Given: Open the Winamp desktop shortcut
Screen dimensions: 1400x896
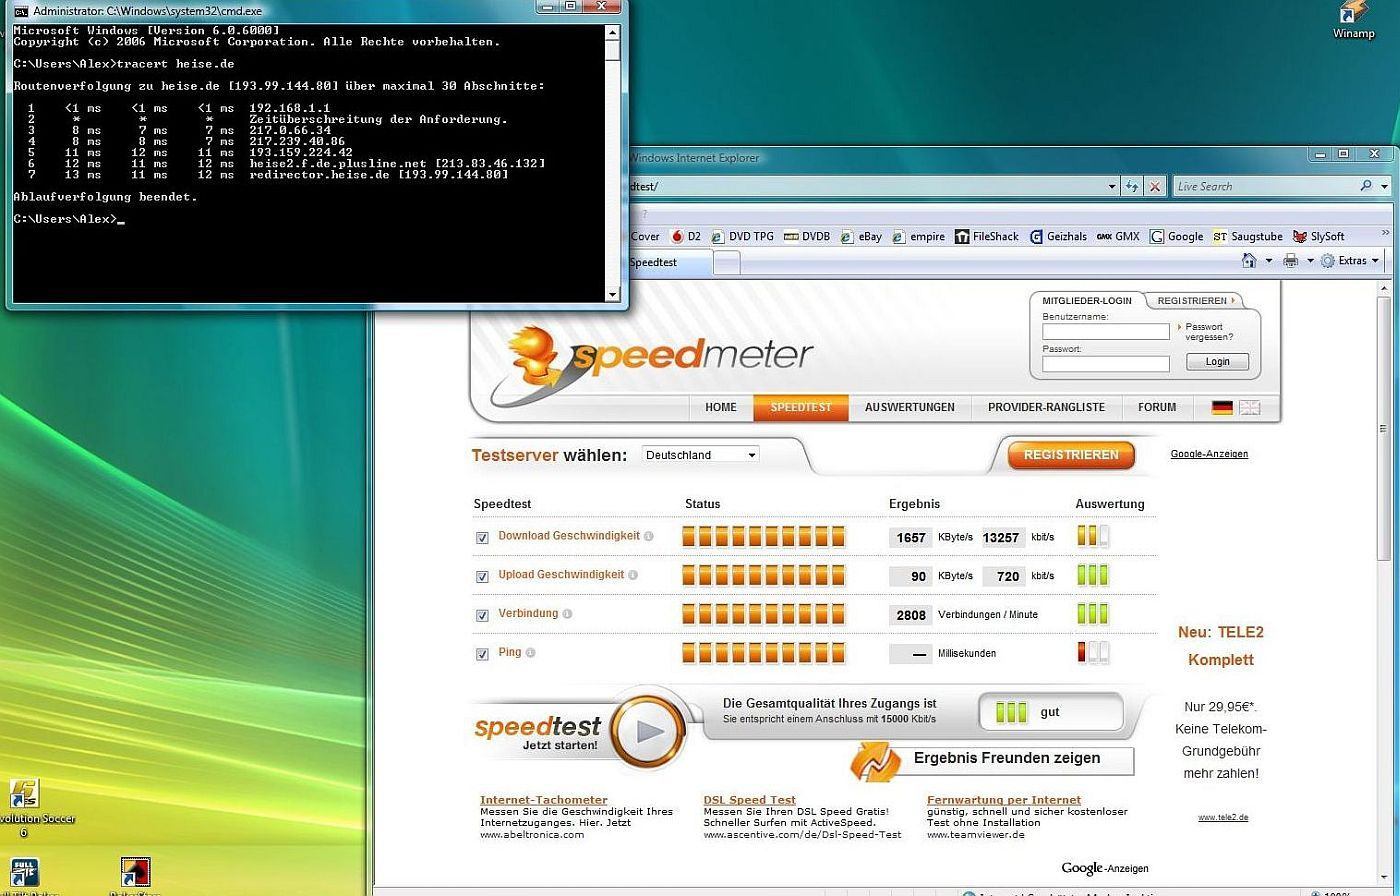Looking at the screenshot, I should coord(1353,18).
